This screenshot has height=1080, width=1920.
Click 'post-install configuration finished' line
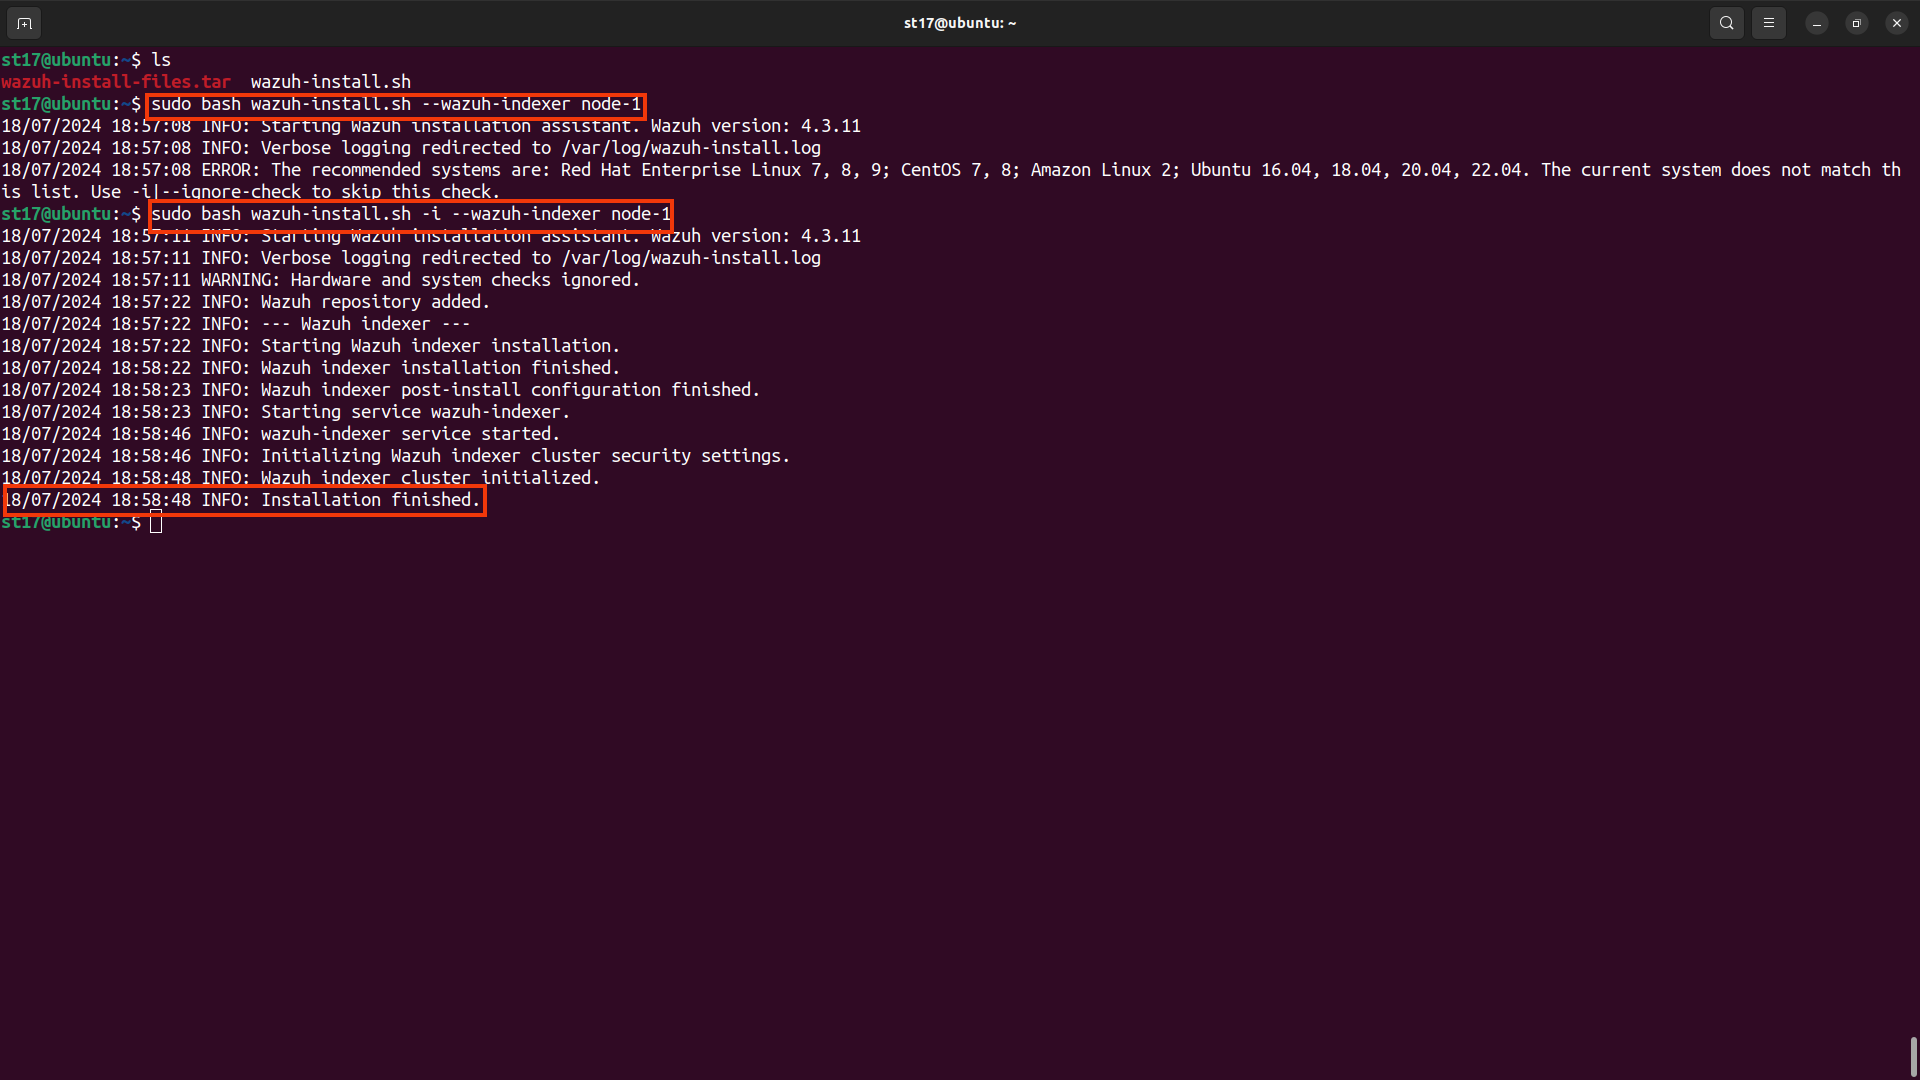[x=381, y=390]
